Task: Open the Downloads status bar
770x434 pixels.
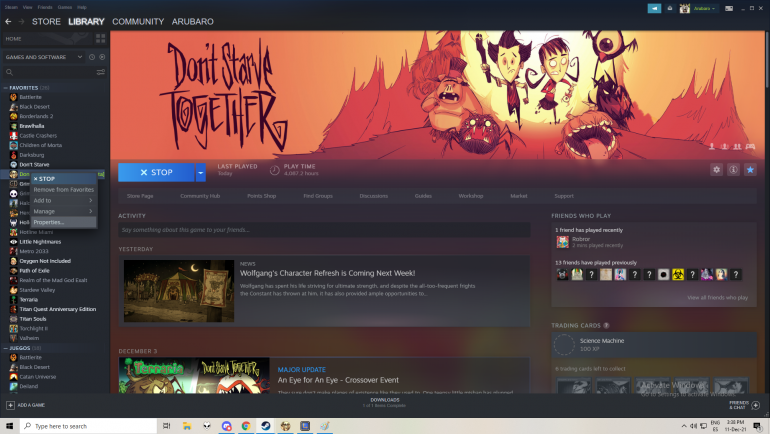Action: 385,403
